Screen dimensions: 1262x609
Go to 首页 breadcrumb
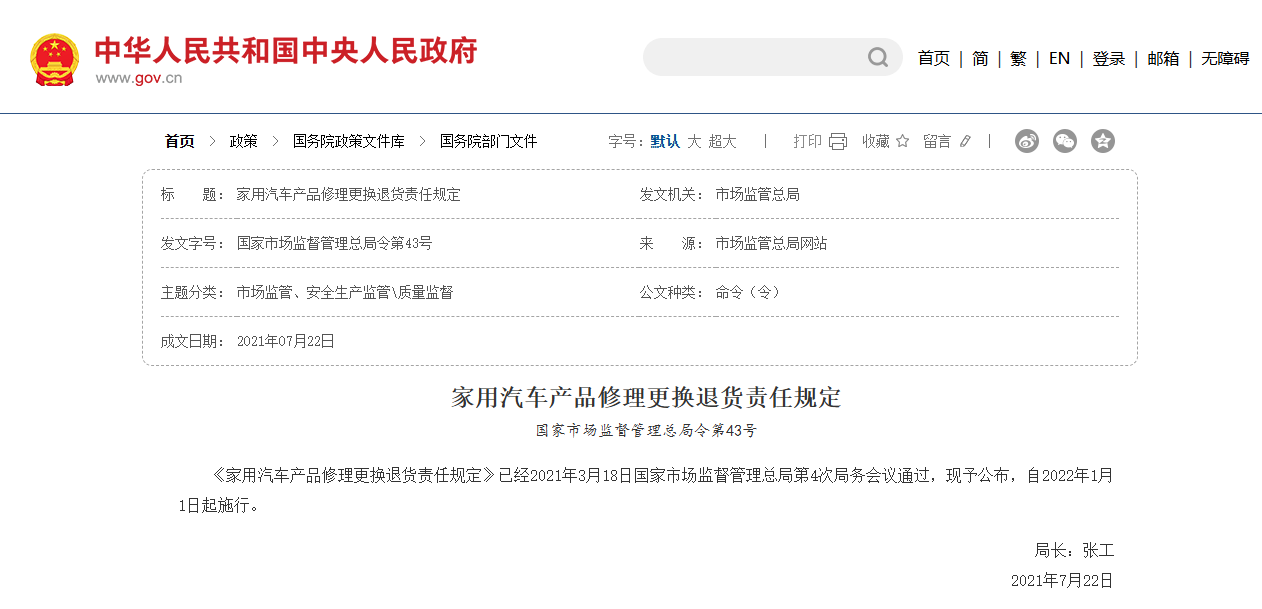180,142
